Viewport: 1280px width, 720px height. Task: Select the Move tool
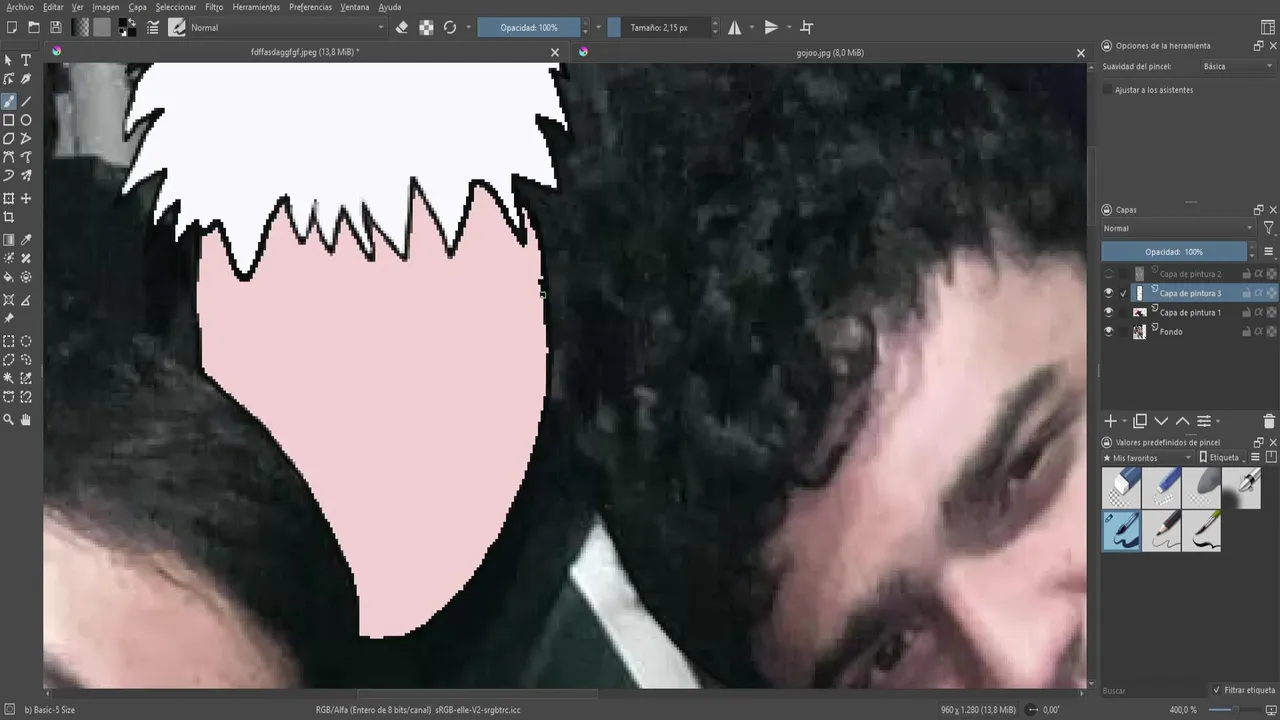pos(27,198)
